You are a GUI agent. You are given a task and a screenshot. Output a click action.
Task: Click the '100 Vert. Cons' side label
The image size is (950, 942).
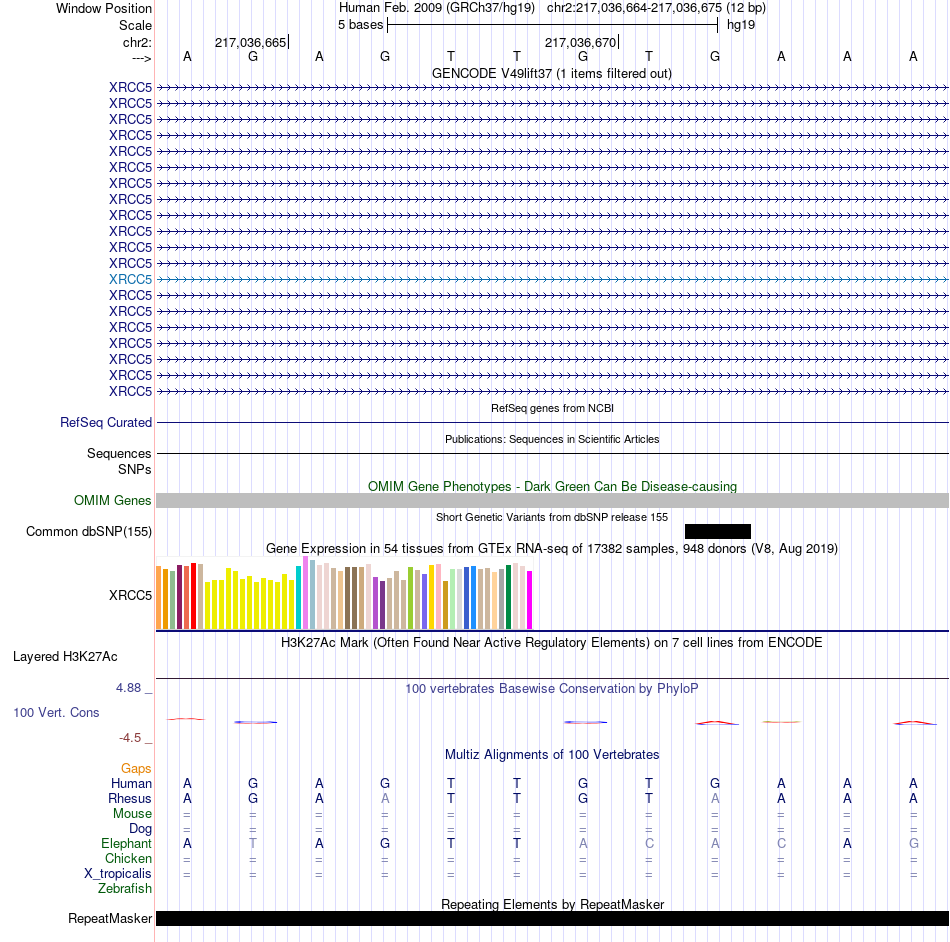pos(56,712)
